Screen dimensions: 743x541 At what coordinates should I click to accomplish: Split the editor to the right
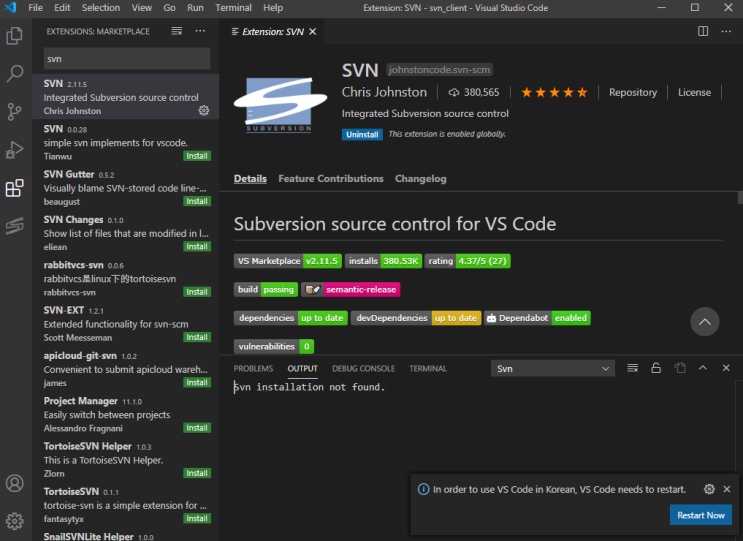pos(703,31)
